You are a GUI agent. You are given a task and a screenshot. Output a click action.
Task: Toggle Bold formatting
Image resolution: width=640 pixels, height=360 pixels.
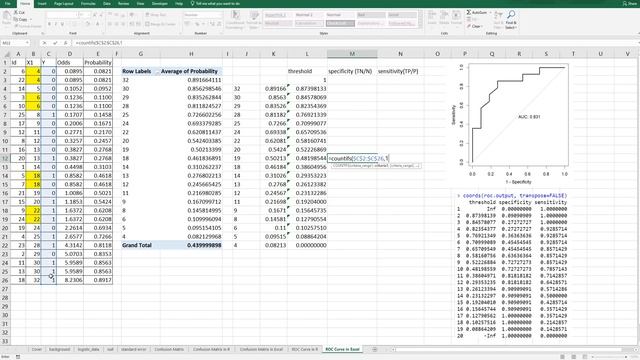(49, 24)
